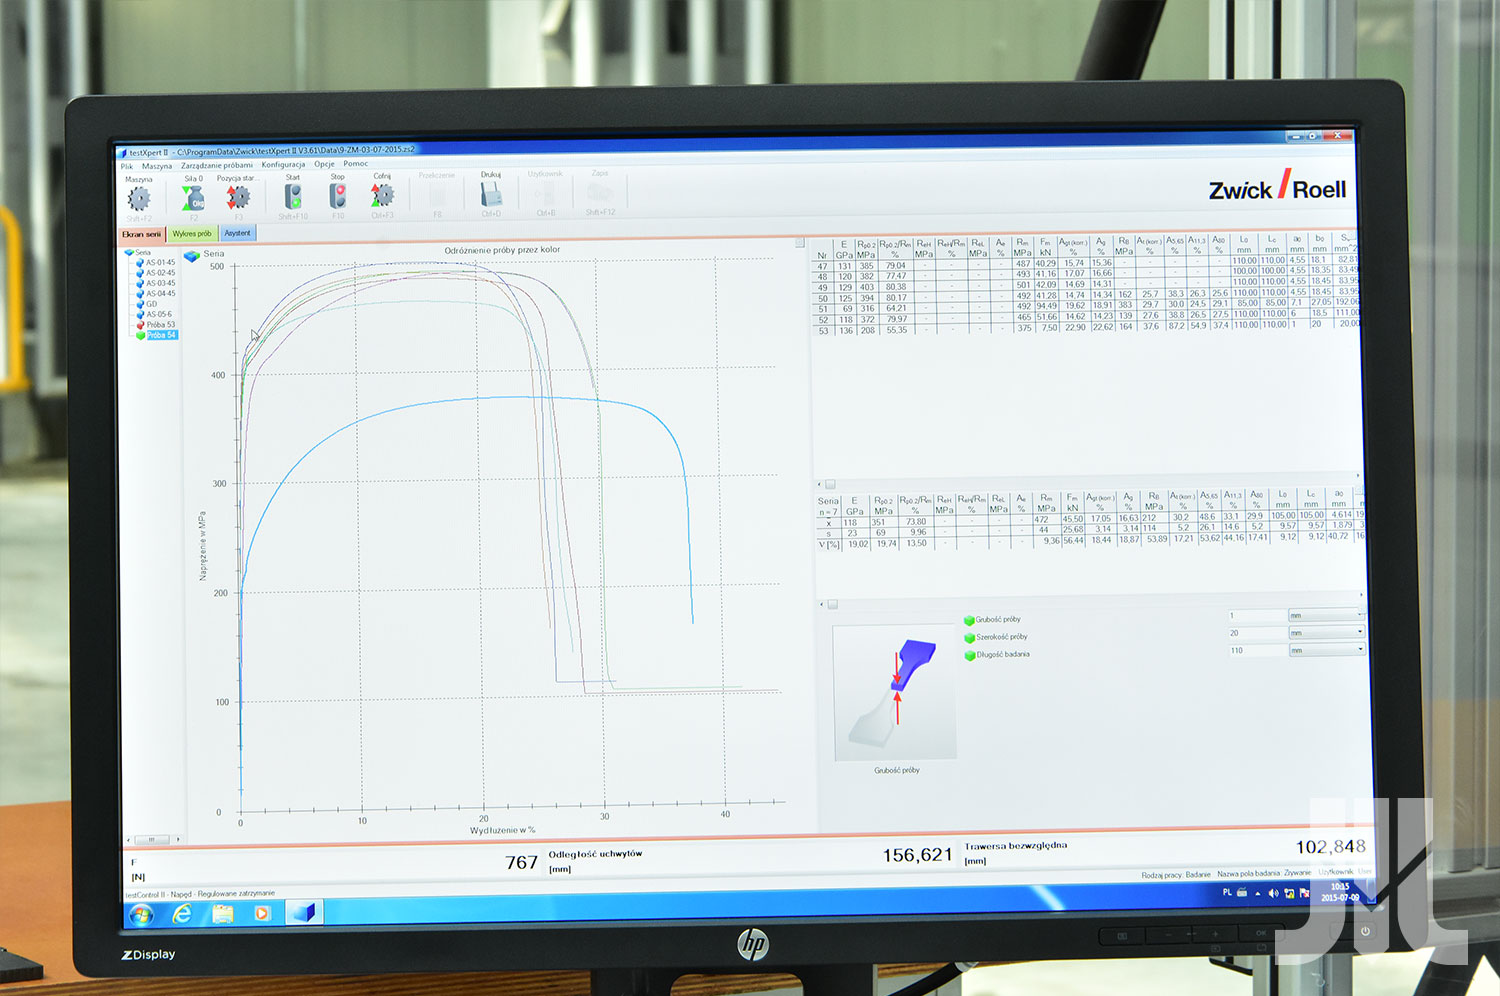This screenshot has height=996, width=1500.
Task: Select specimen AS-03-45 in the tree
Action: (160, 283)
